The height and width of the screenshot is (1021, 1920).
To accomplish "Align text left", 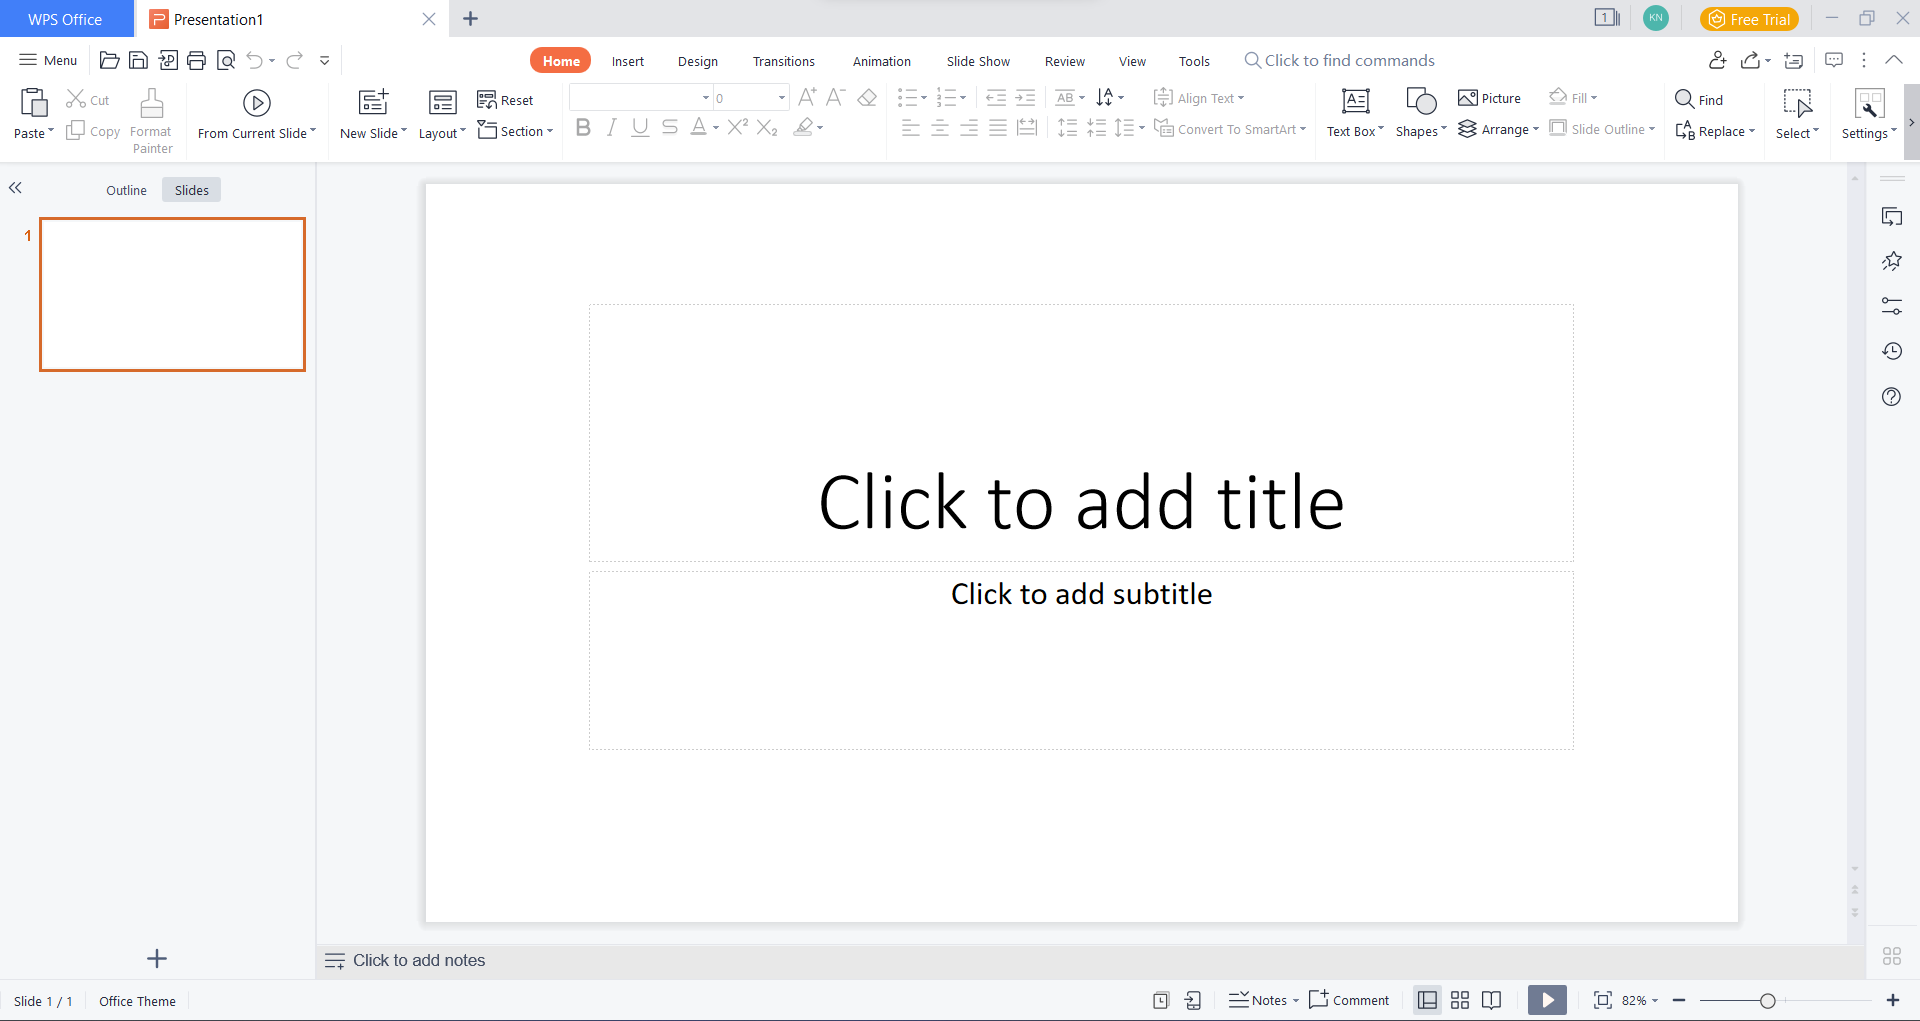I will 910,127.
